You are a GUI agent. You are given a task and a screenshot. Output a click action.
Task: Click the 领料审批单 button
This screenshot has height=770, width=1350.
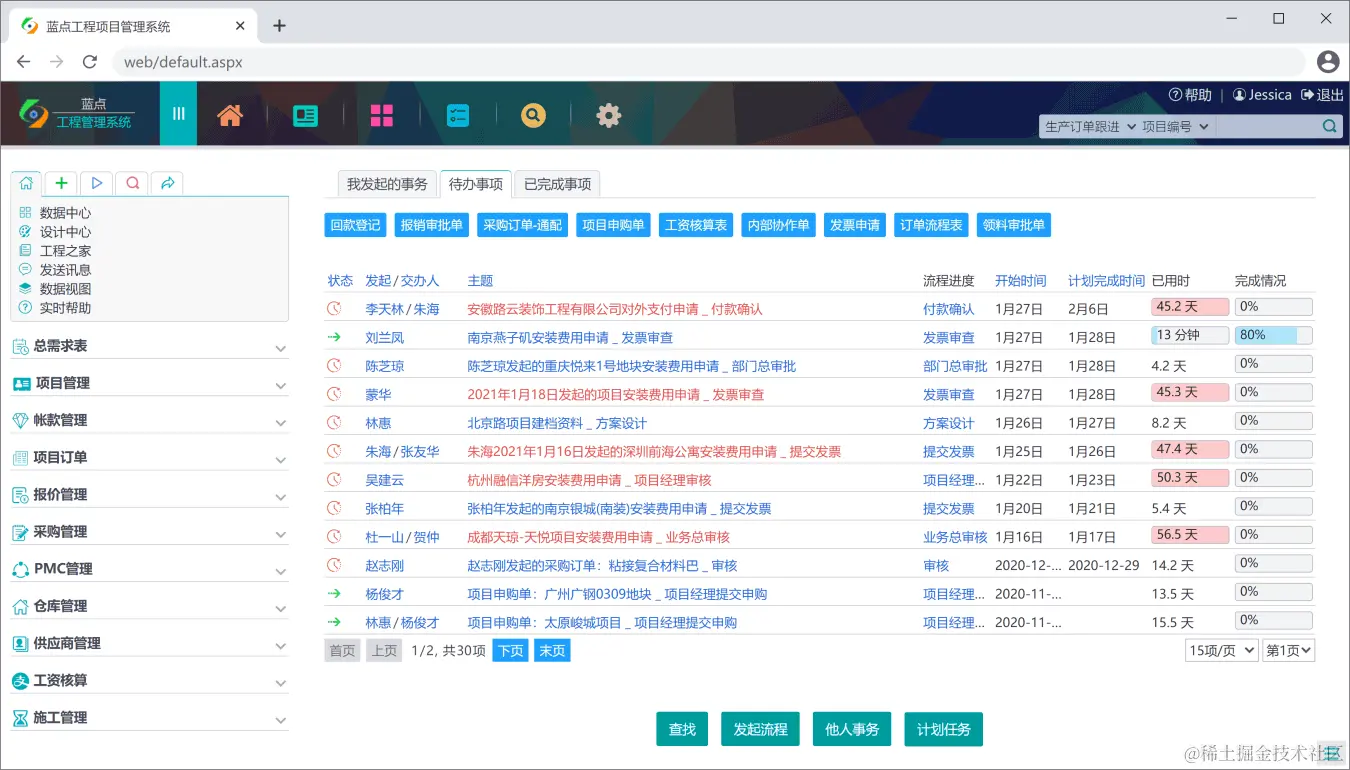(1014, 225)
